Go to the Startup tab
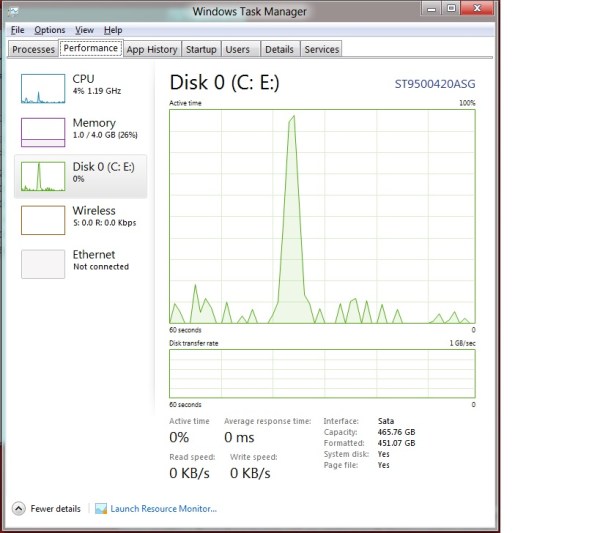Viewport: 600px width, 533px height. (x=201, y=49)
